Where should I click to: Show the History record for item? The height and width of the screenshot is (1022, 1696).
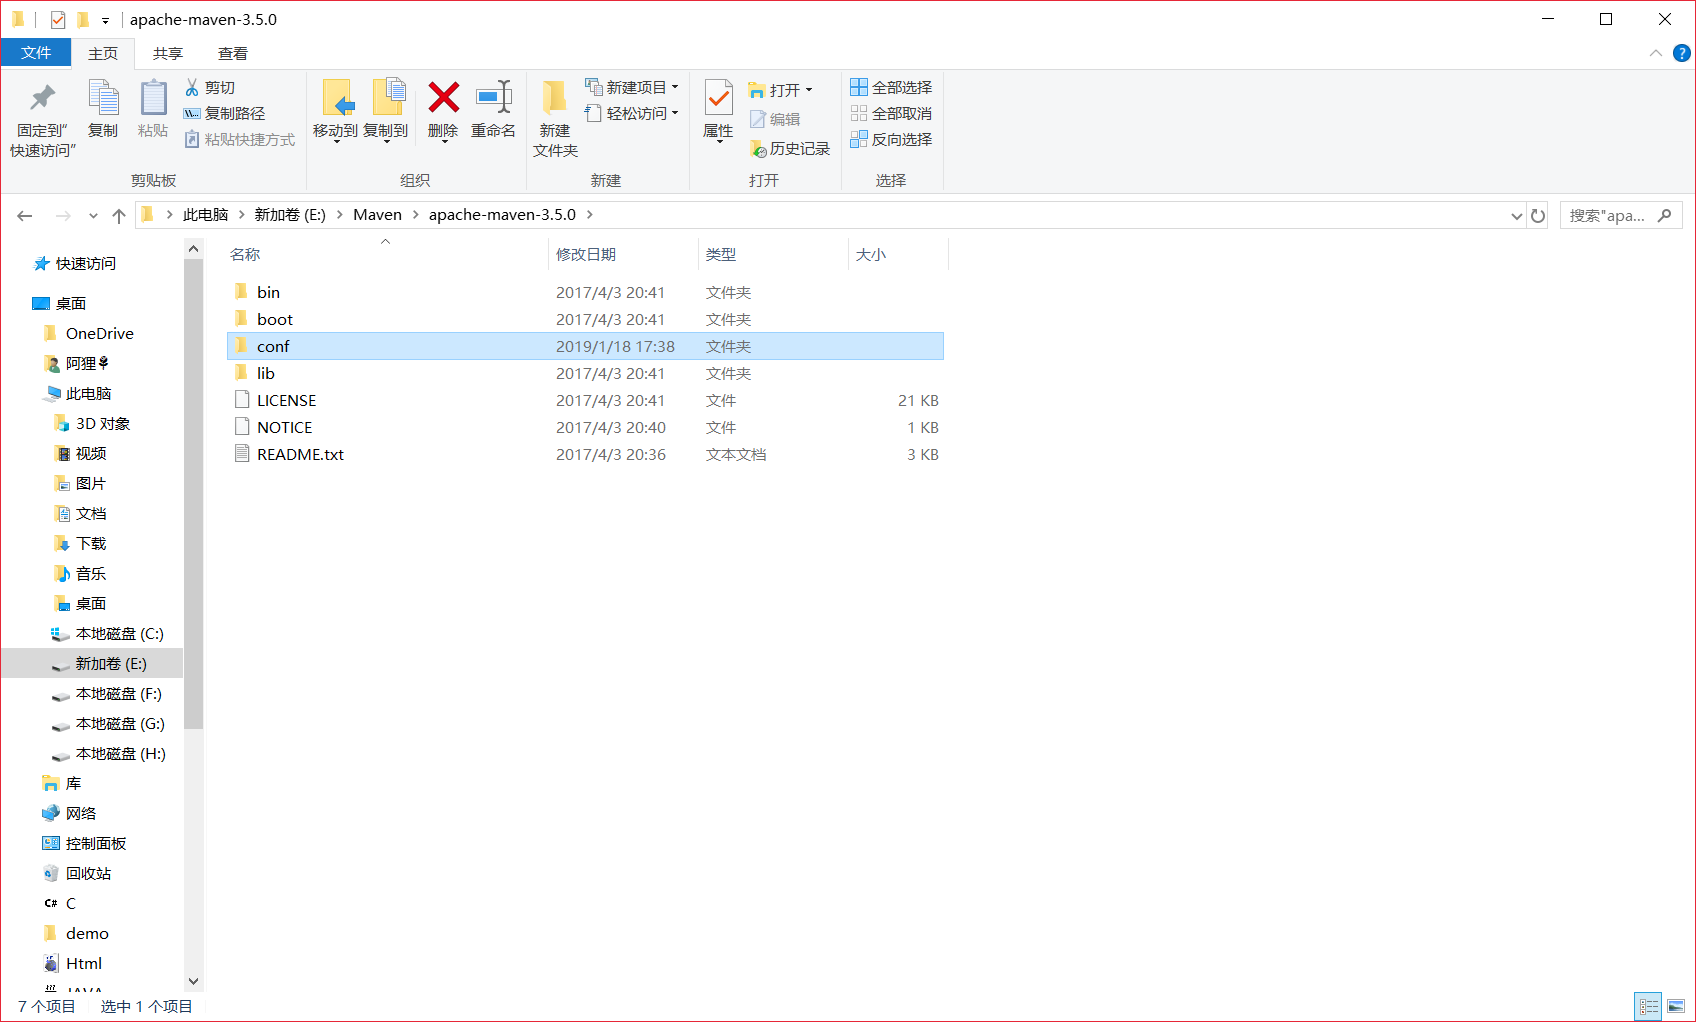tap(790, 149)
